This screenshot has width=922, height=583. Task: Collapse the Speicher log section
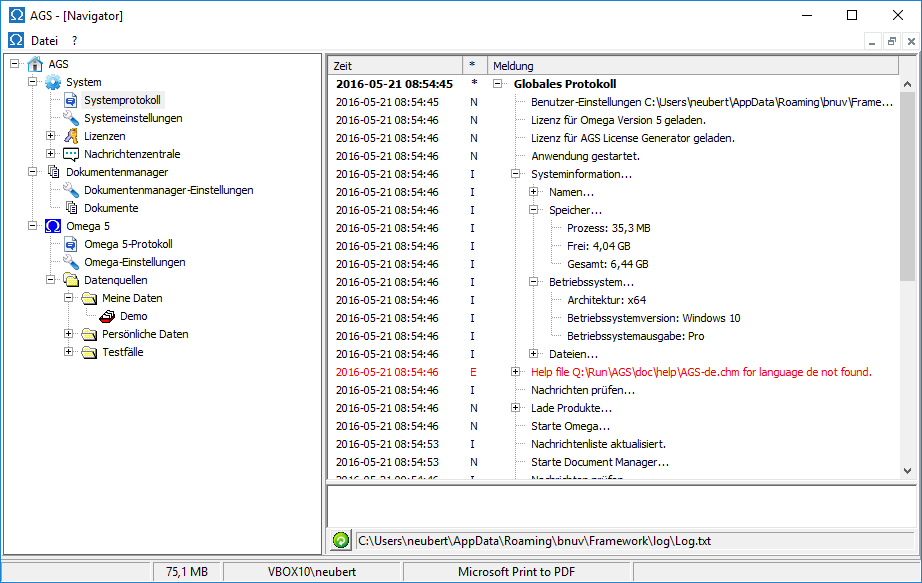click(534, 210)
